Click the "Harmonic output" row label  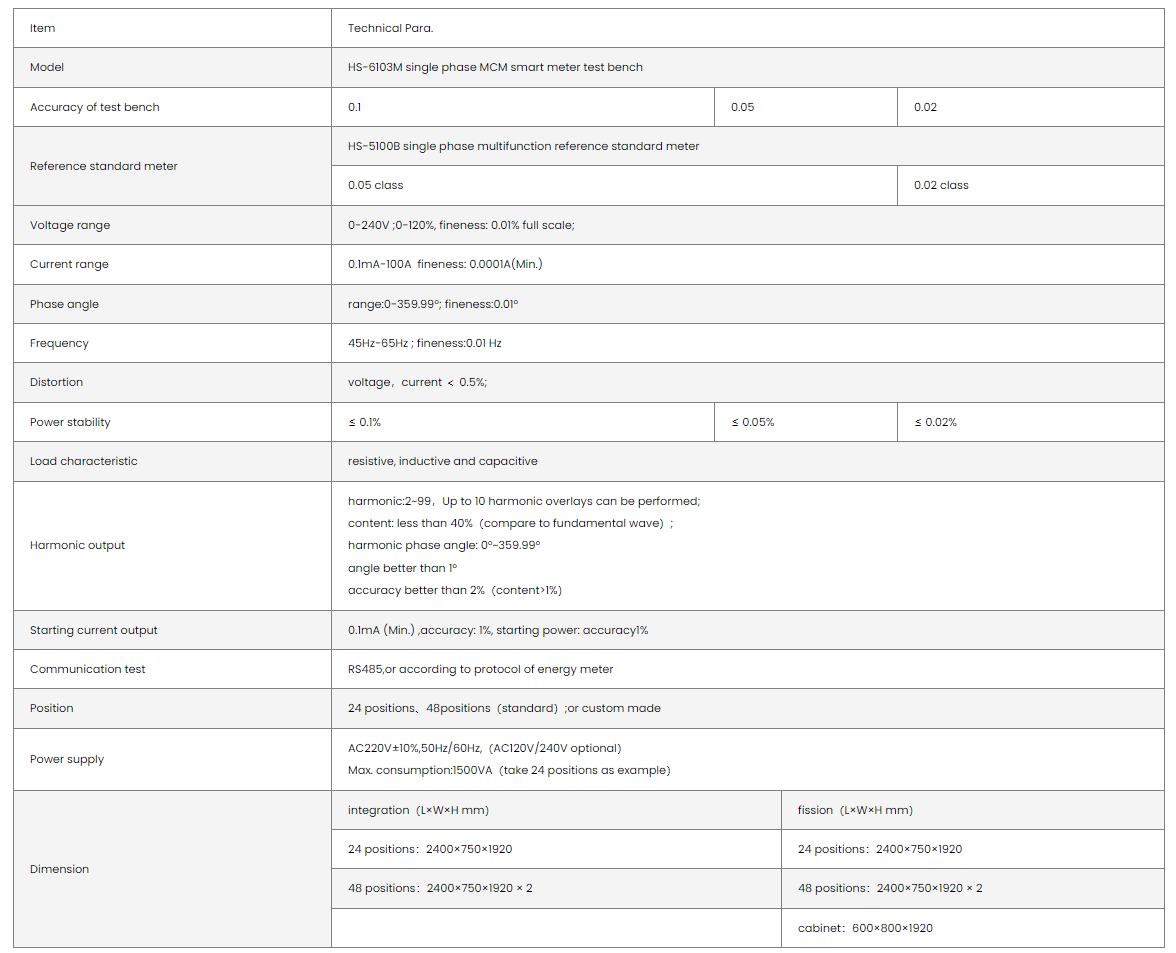(78, 545)
